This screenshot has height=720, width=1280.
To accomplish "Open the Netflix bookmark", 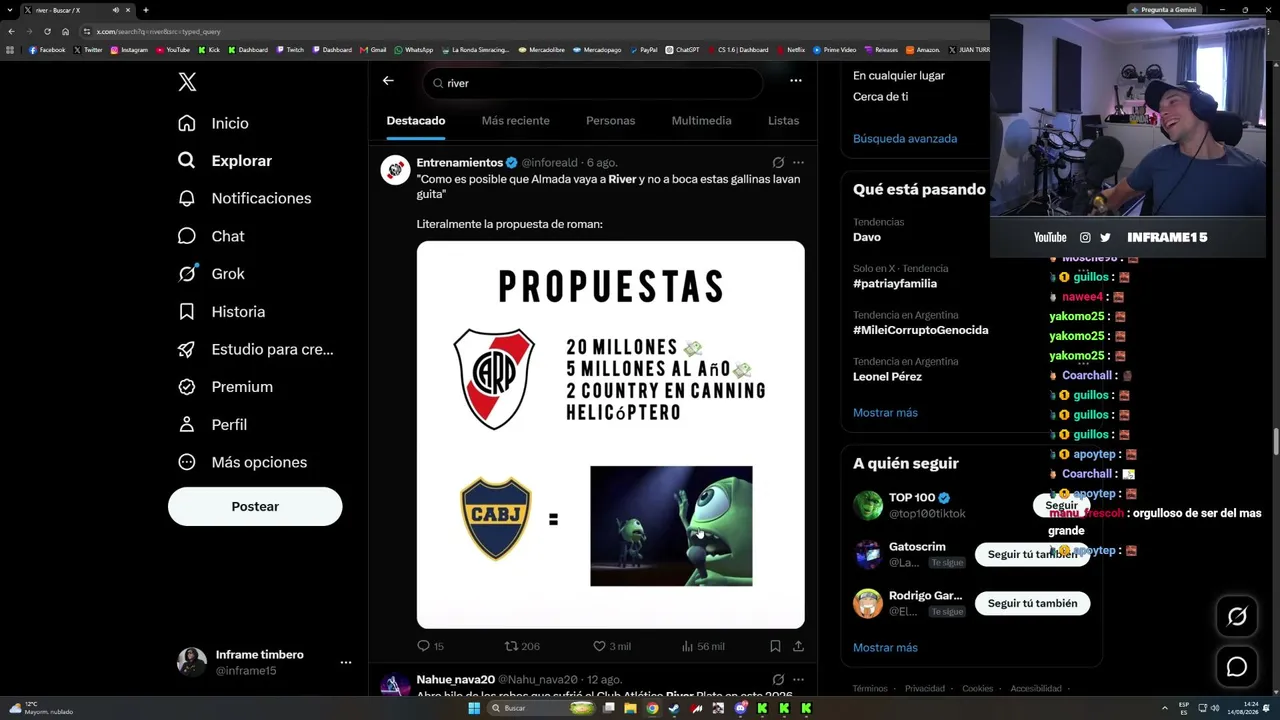I will tap(790, 50).
